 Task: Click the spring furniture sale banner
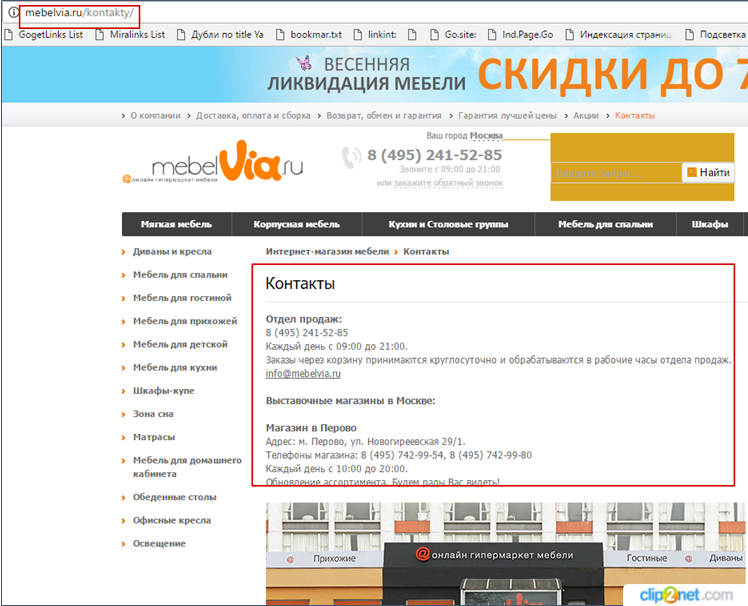pyautogui.click(x=374, y=74)
